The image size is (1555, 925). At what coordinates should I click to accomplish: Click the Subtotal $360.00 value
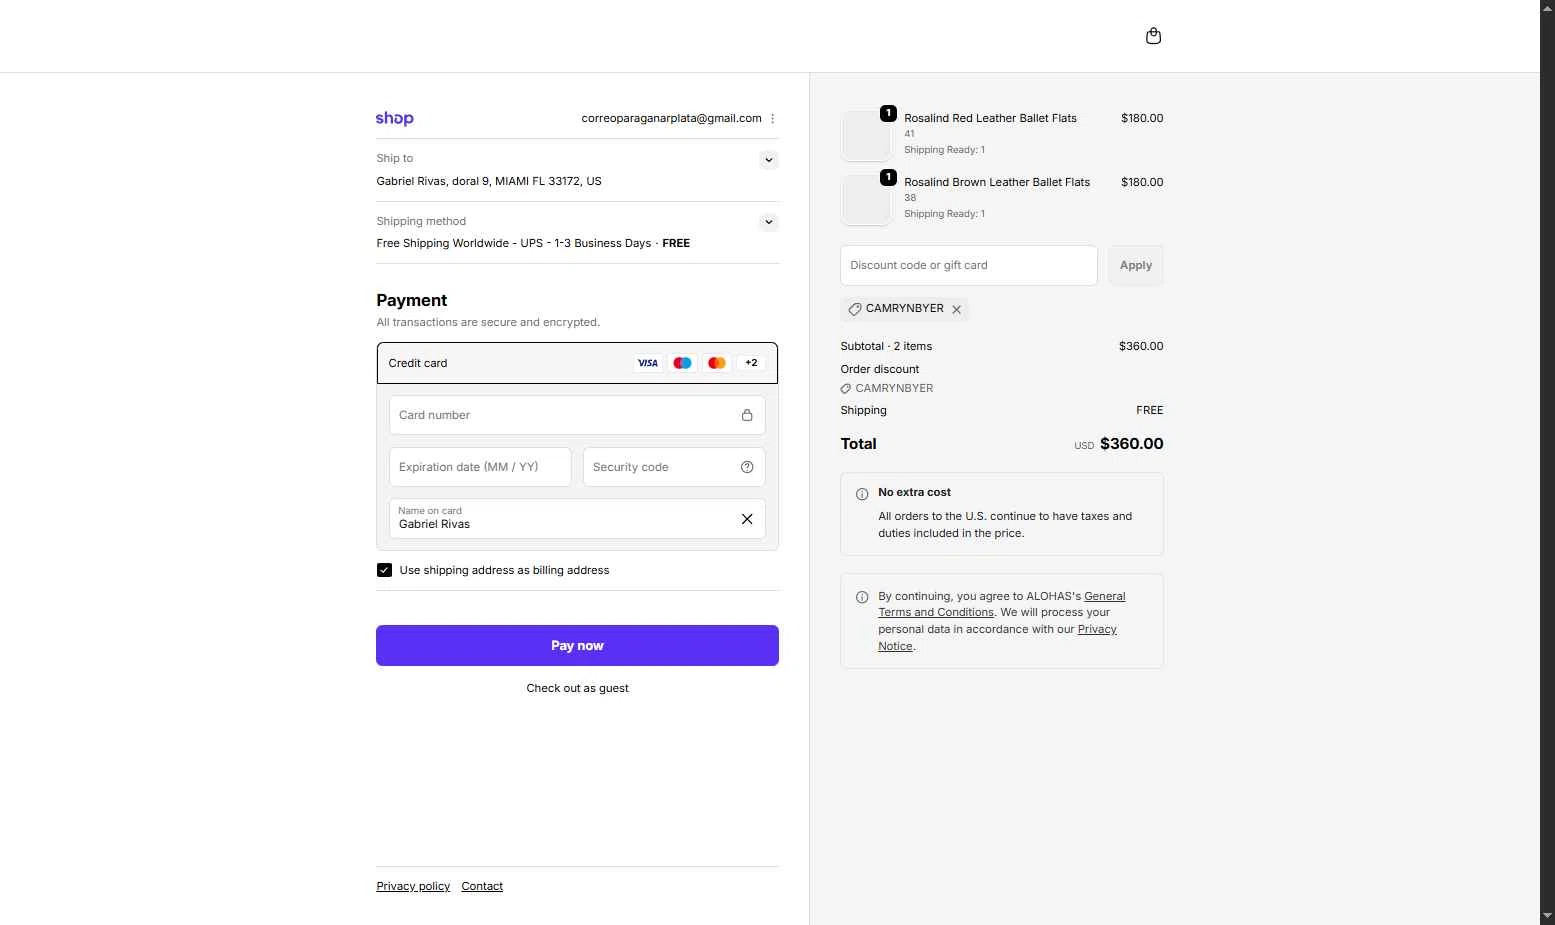point(1141,346)
